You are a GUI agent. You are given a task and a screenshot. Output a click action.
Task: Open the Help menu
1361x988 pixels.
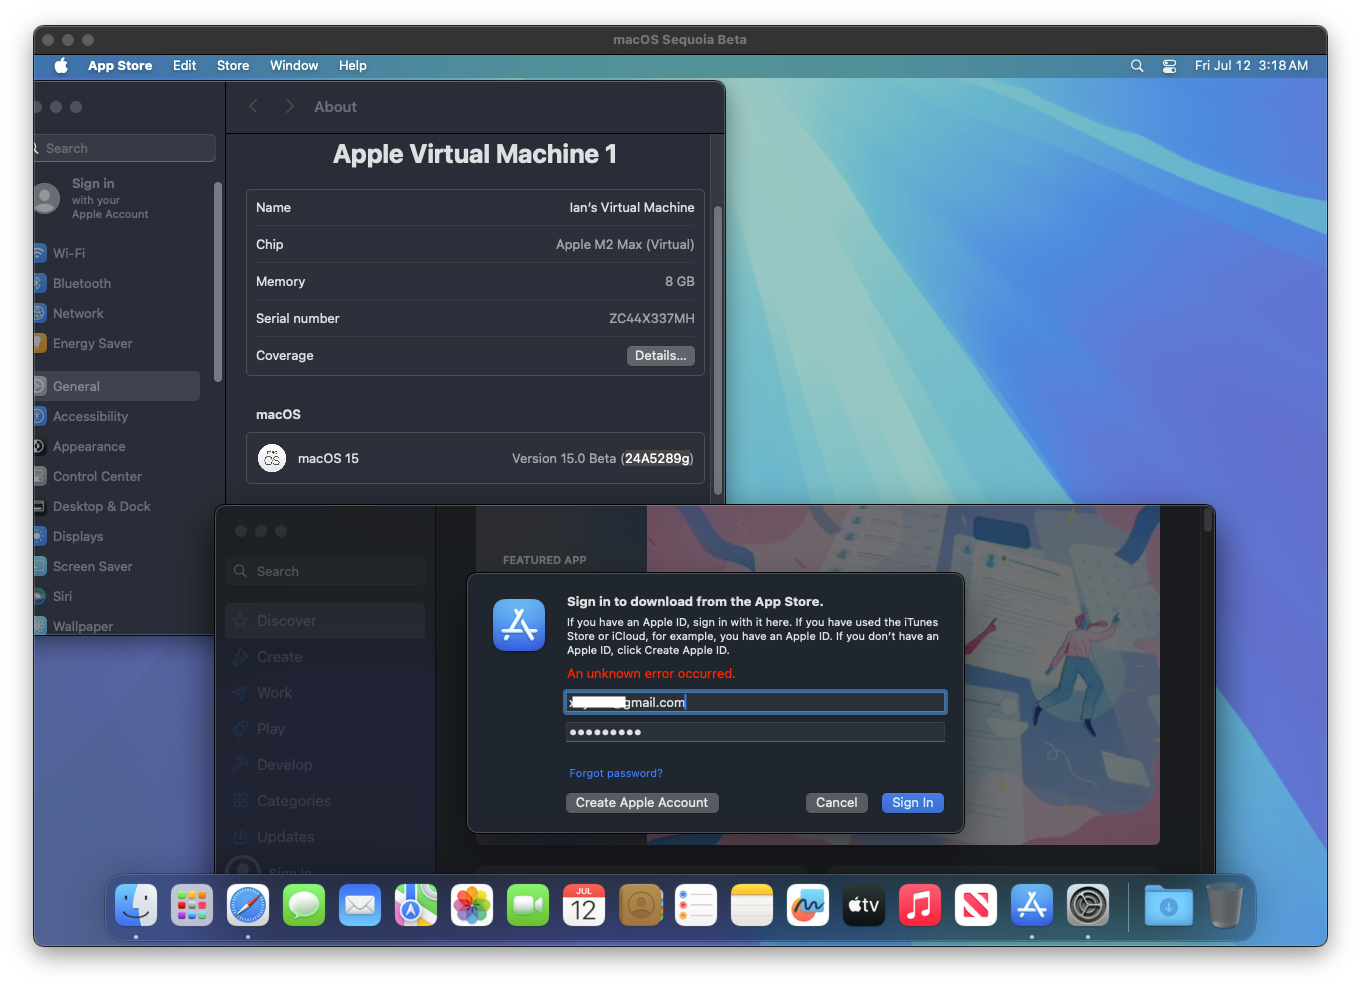[352, 66]
